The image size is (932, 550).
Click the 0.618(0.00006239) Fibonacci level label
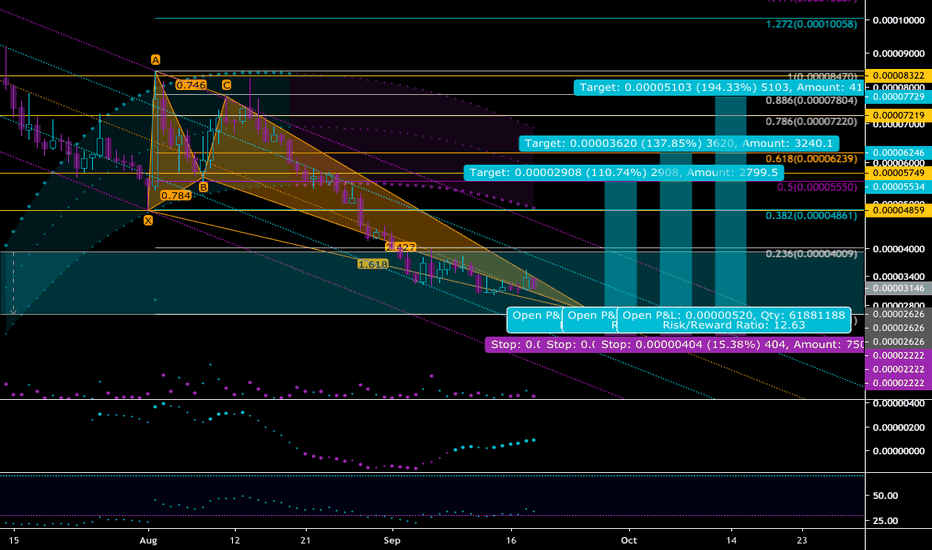click(811, 159)
